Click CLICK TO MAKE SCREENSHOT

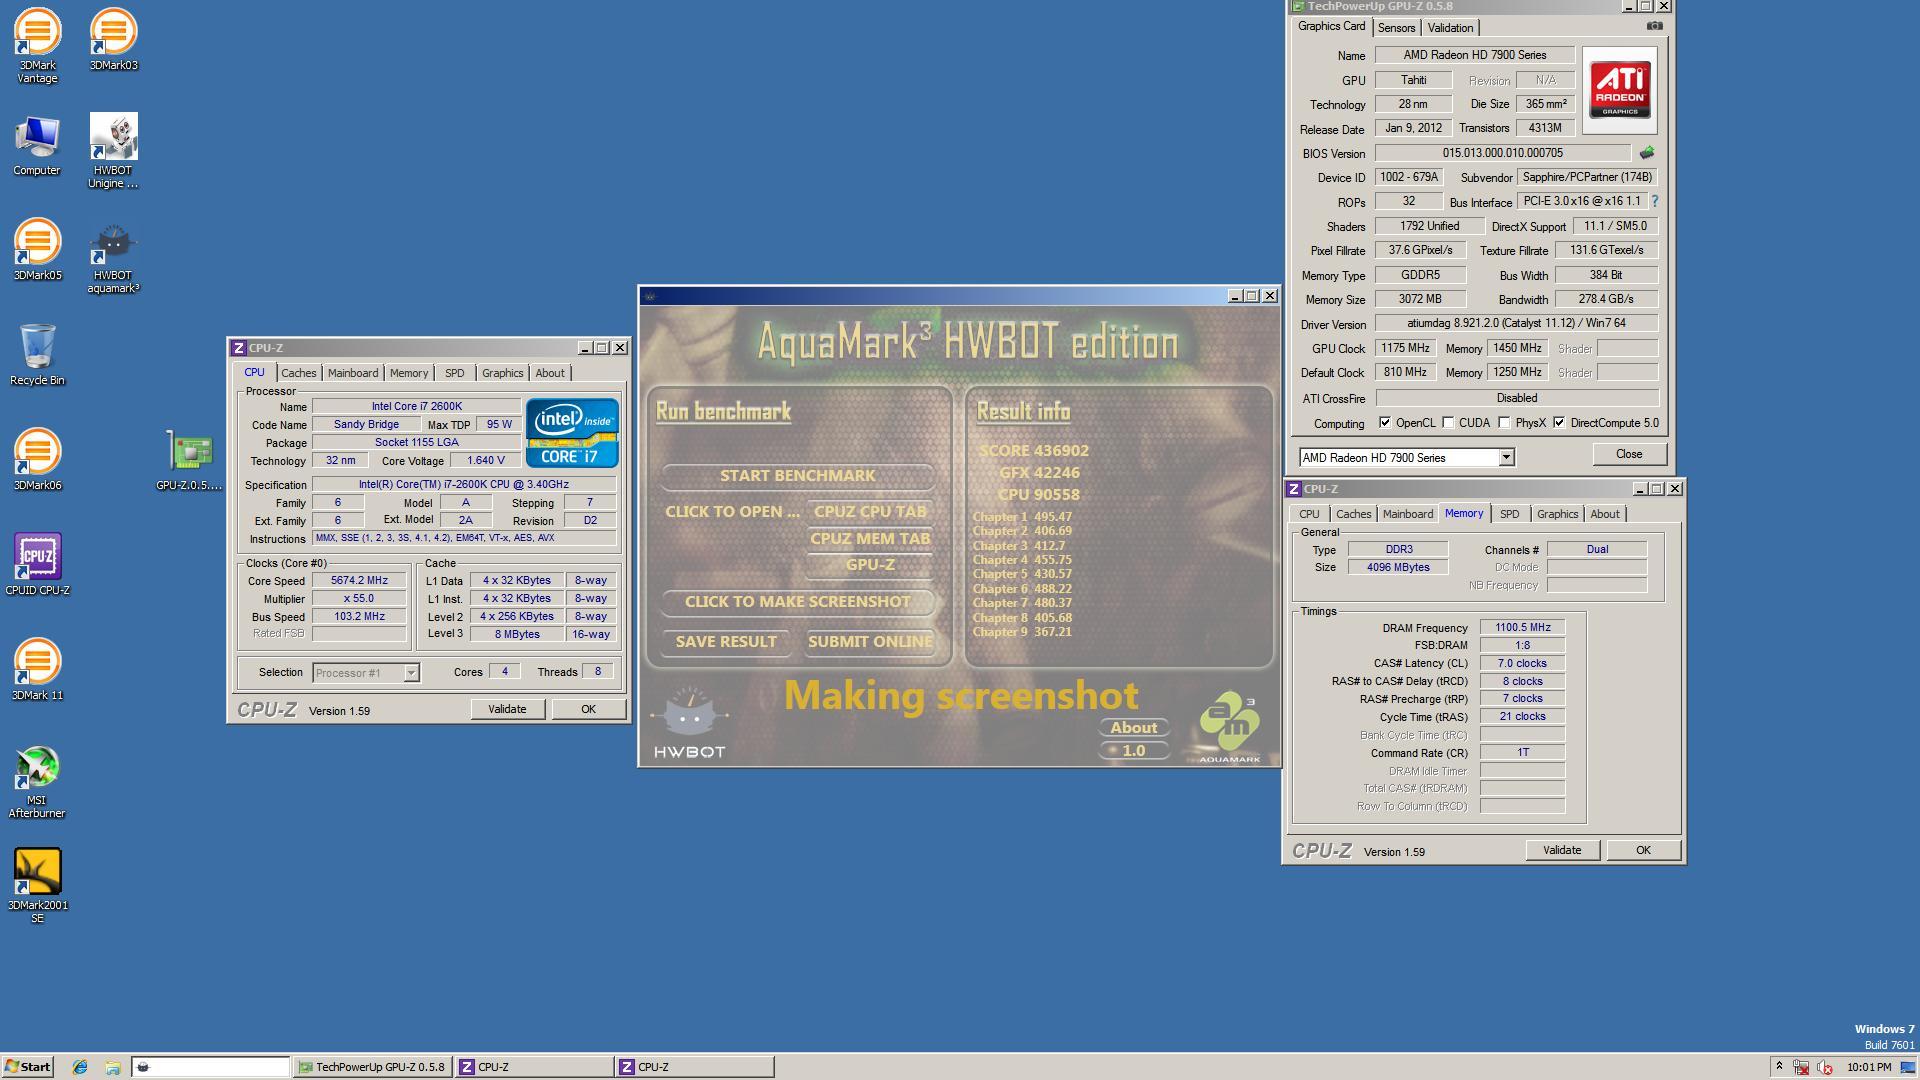[797, 602]
